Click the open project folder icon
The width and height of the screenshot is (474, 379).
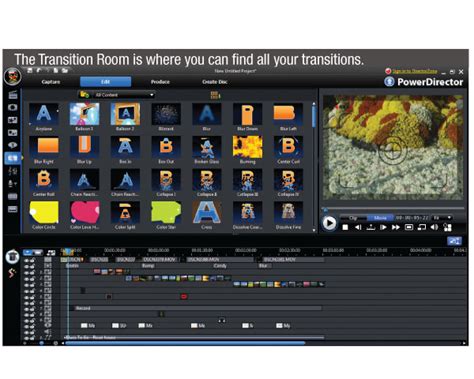tap(65, 70)
